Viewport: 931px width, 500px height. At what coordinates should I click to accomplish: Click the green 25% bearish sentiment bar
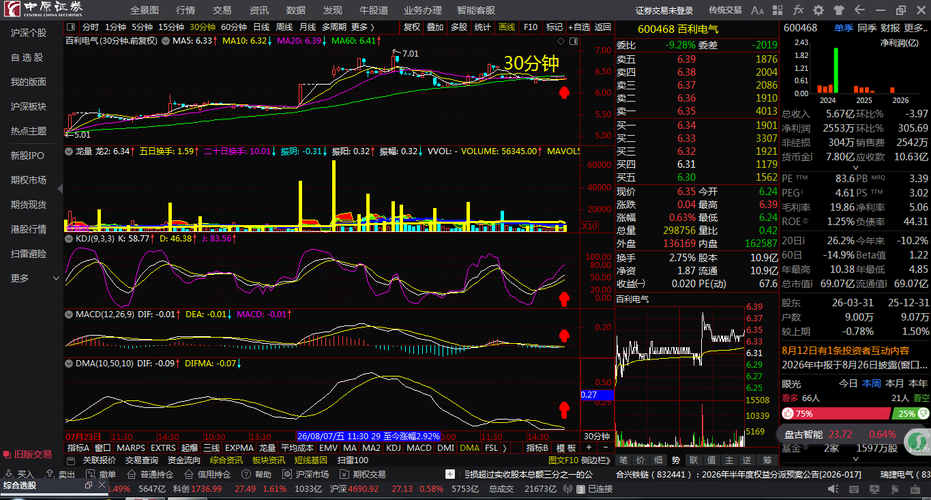pos(911,413)
